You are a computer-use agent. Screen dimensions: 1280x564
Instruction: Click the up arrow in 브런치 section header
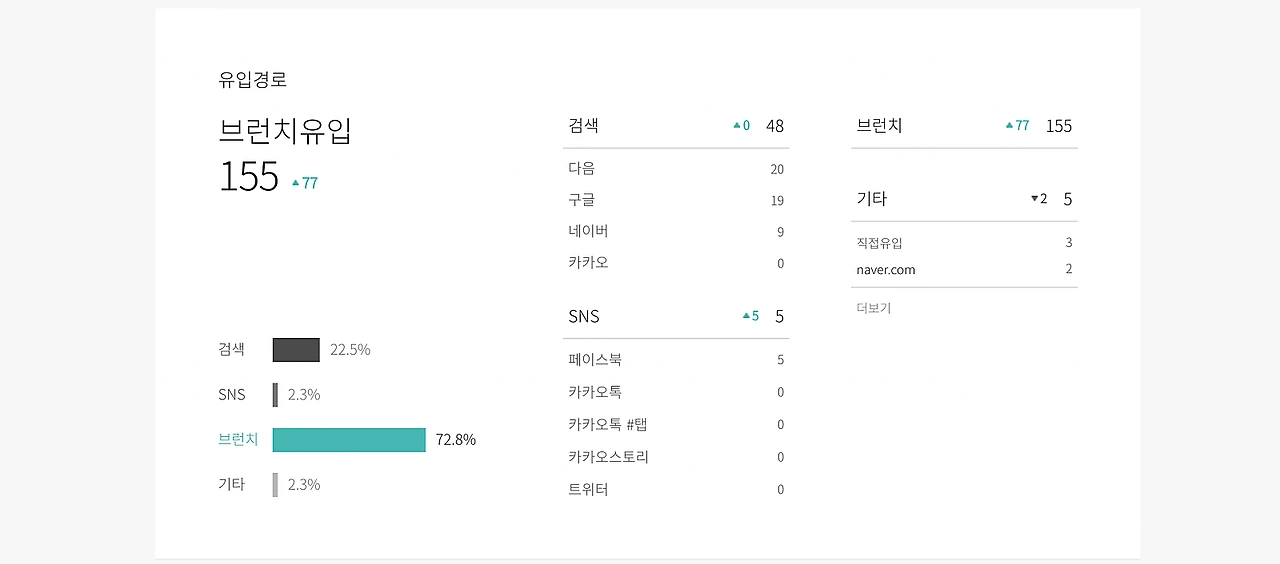pyautogui.click(x=1010, y=126)
